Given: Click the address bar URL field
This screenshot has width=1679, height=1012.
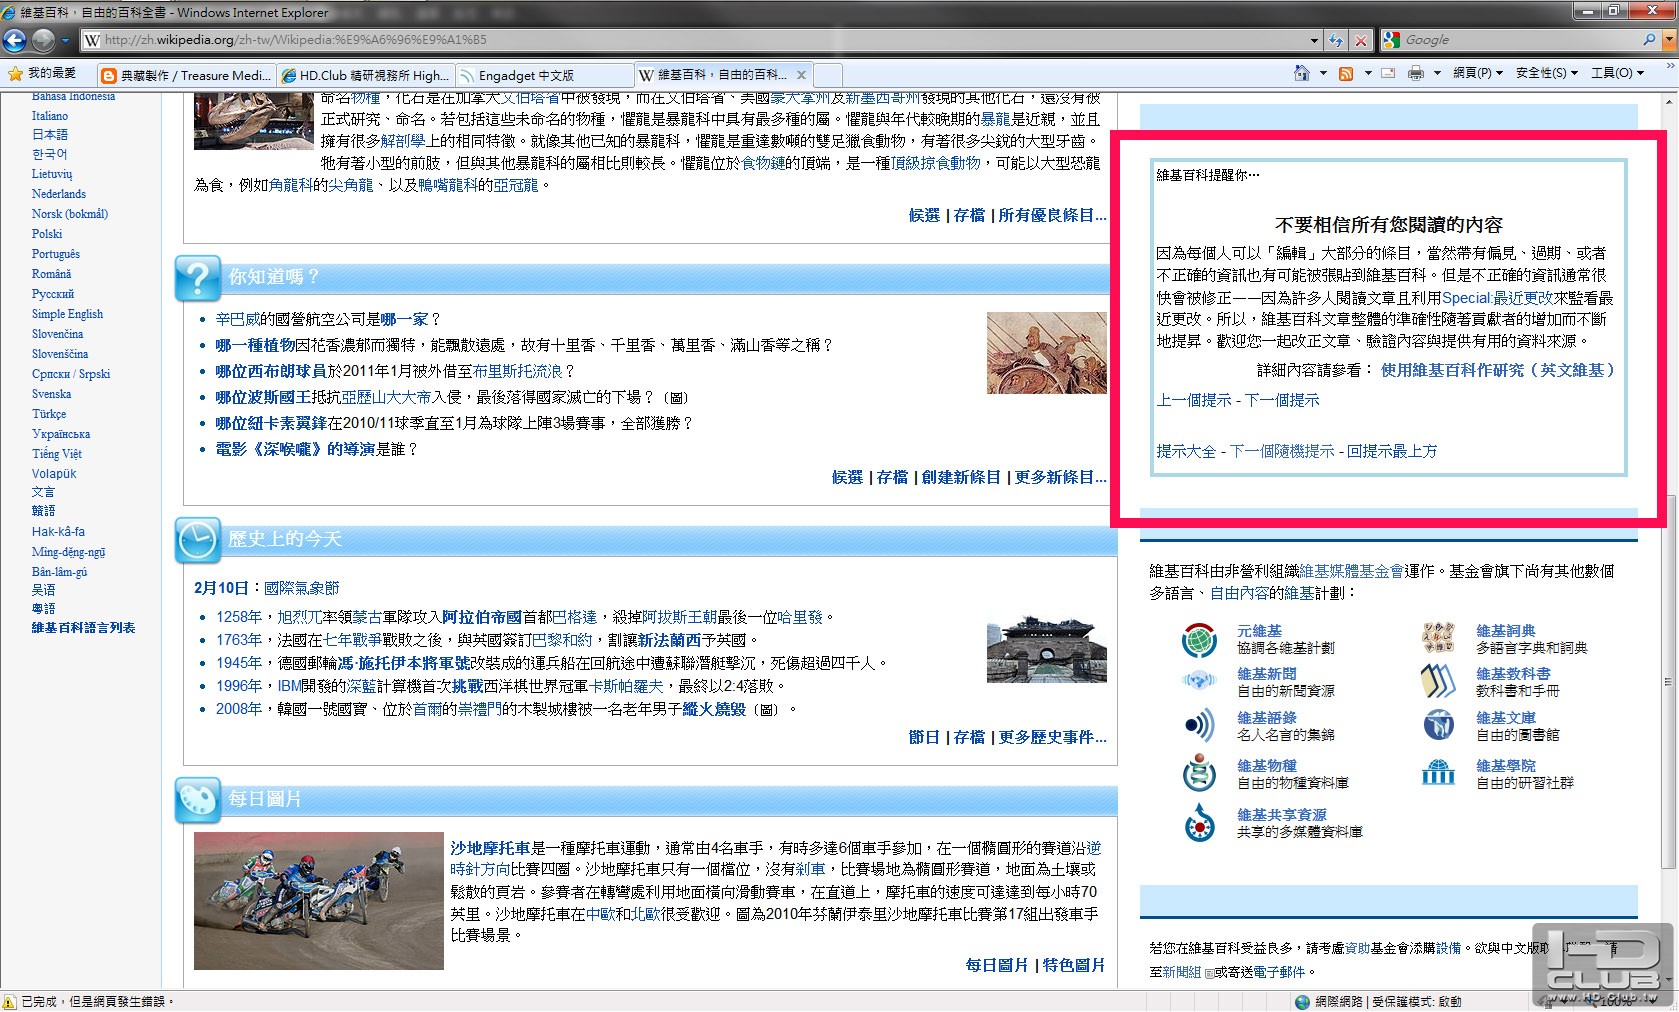Looking at the screenshot, I should click(695, 40).
